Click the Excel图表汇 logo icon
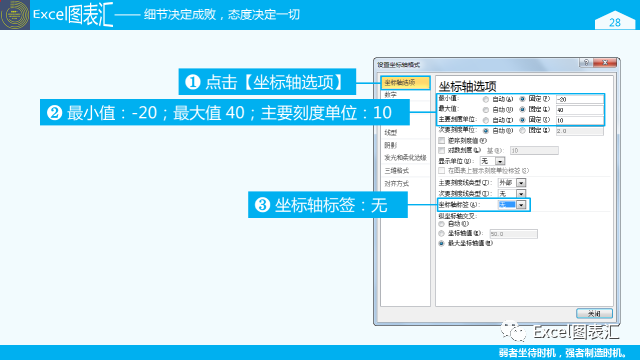640x360 pixels. 15,15
